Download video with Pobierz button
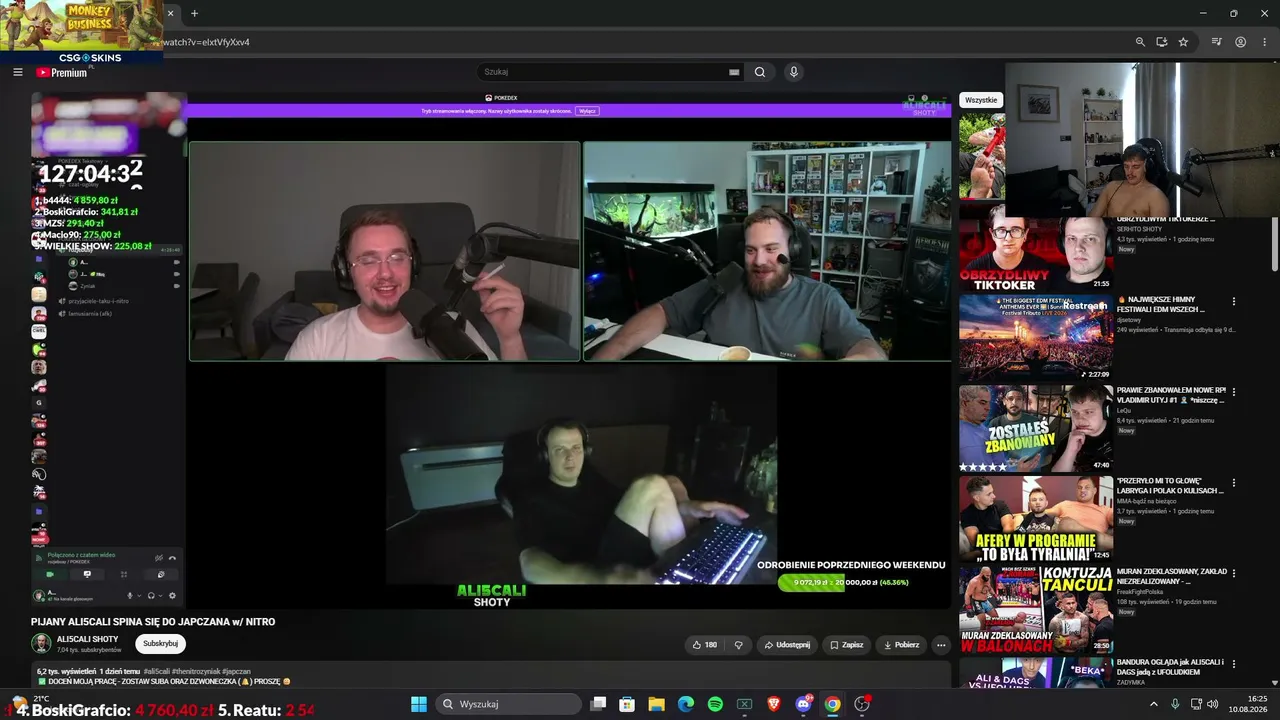Viewport: 1280px width, 720px height. pos(901,645)
